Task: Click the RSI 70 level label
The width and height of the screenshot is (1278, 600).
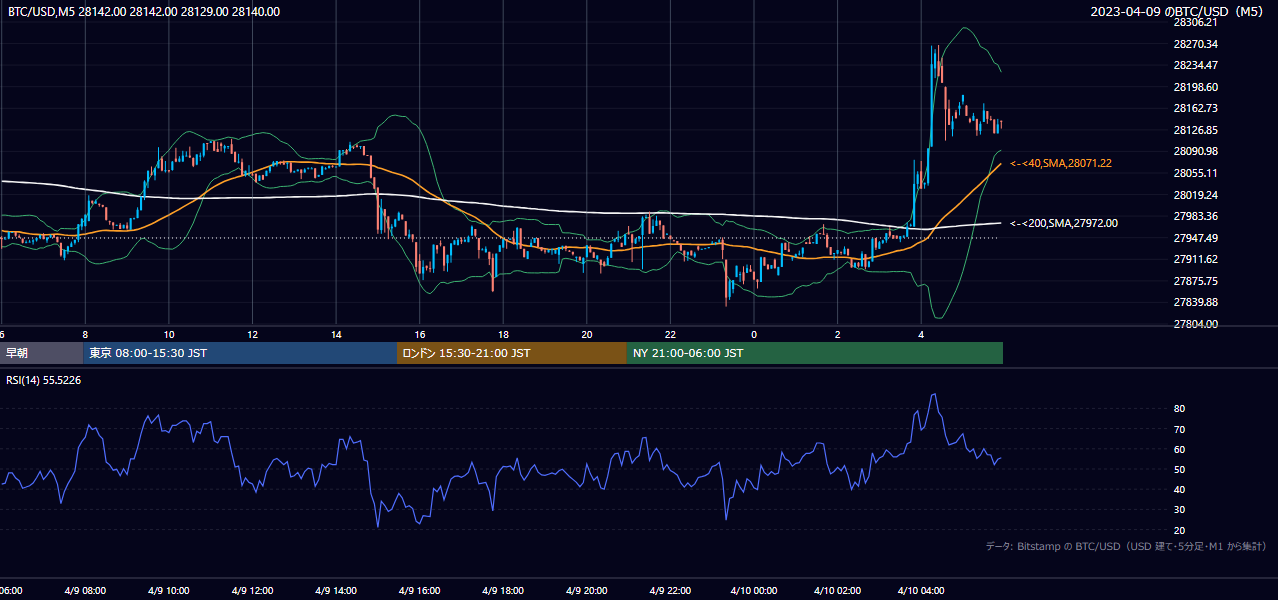Action: [x=1179, y=429]
